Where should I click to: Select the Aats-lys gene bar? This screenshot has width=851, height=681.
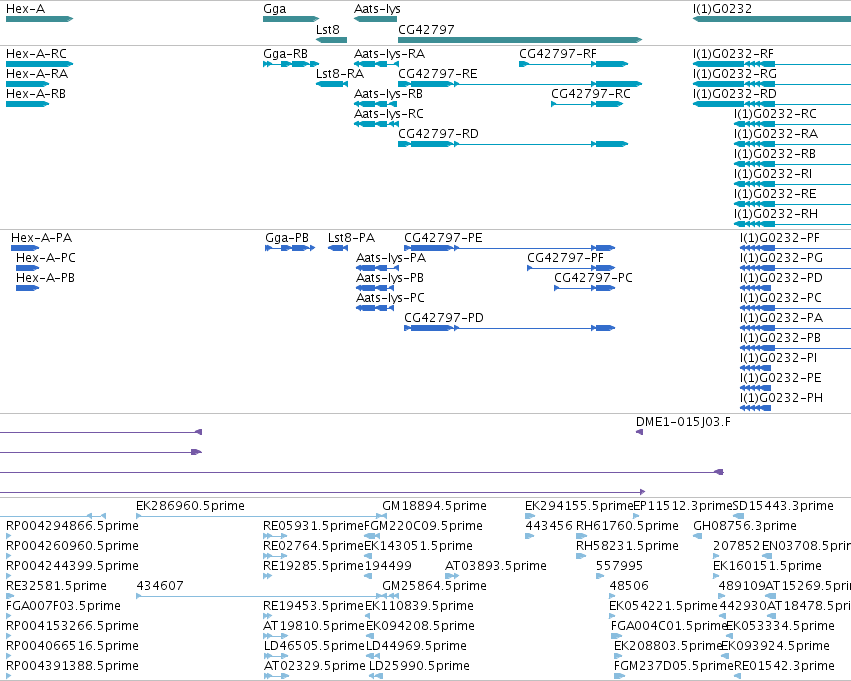376,19
